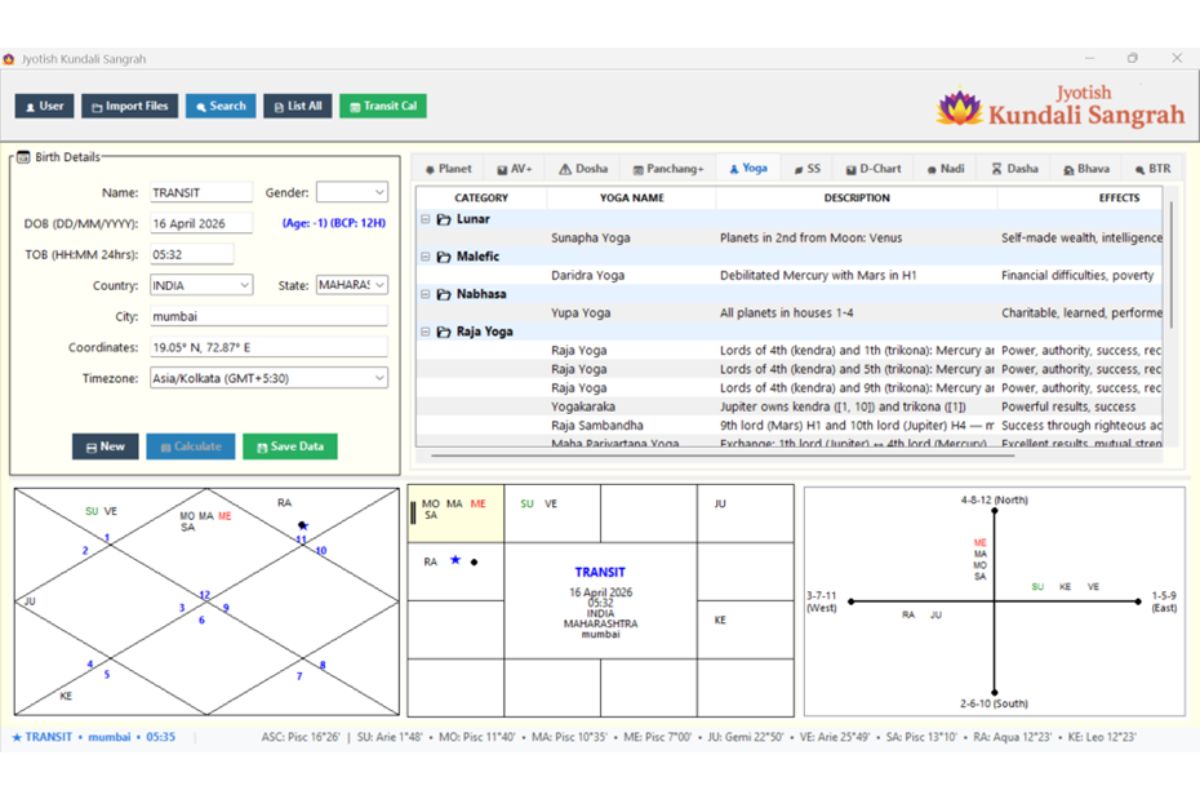Select the Yupa Yoga row
The height and width of the screenshot is (800, 1200).
pyautogui.click(x=790, y=313)
